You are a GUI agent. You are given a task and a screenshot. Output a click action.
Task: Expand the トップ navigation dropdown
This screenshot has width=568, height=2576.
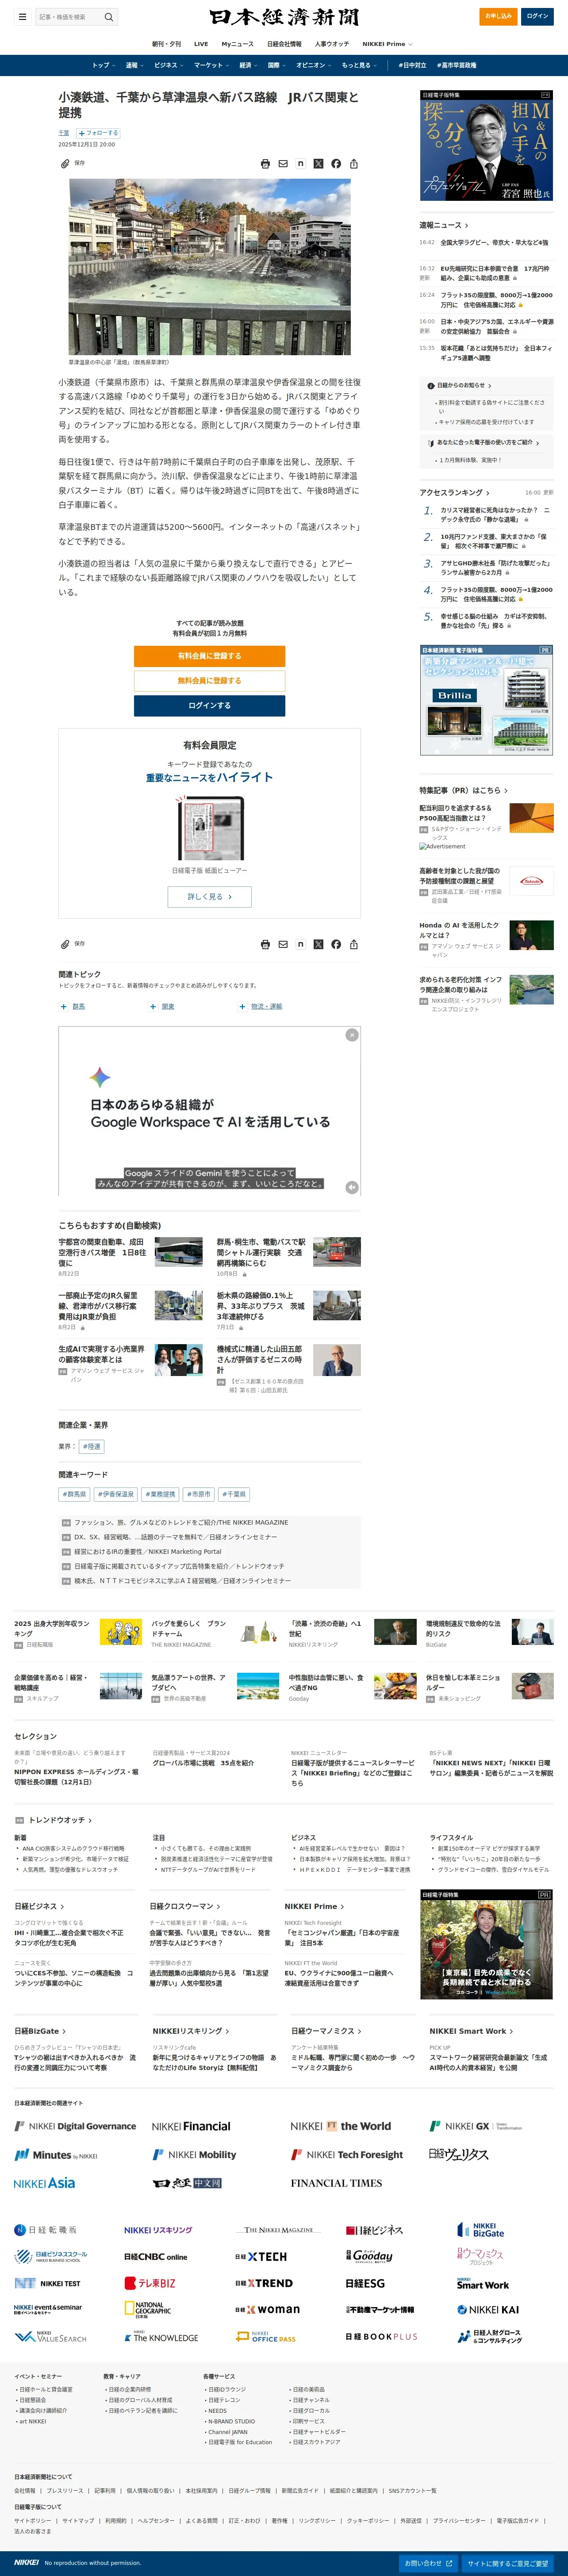pos(104,65)
